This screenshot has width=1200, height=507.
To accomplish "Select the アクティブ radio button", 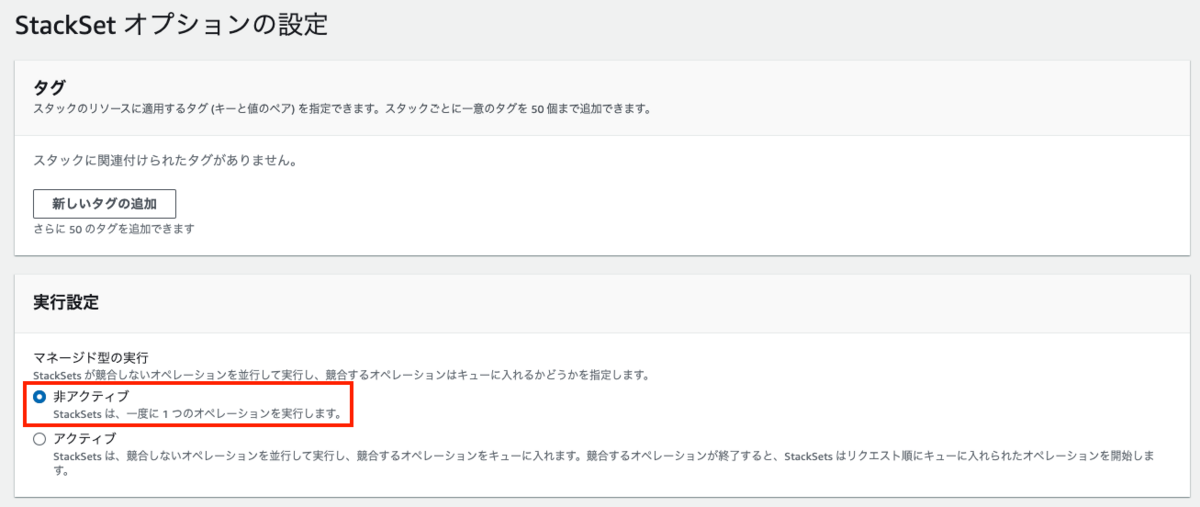I will (x=40, y=439).
